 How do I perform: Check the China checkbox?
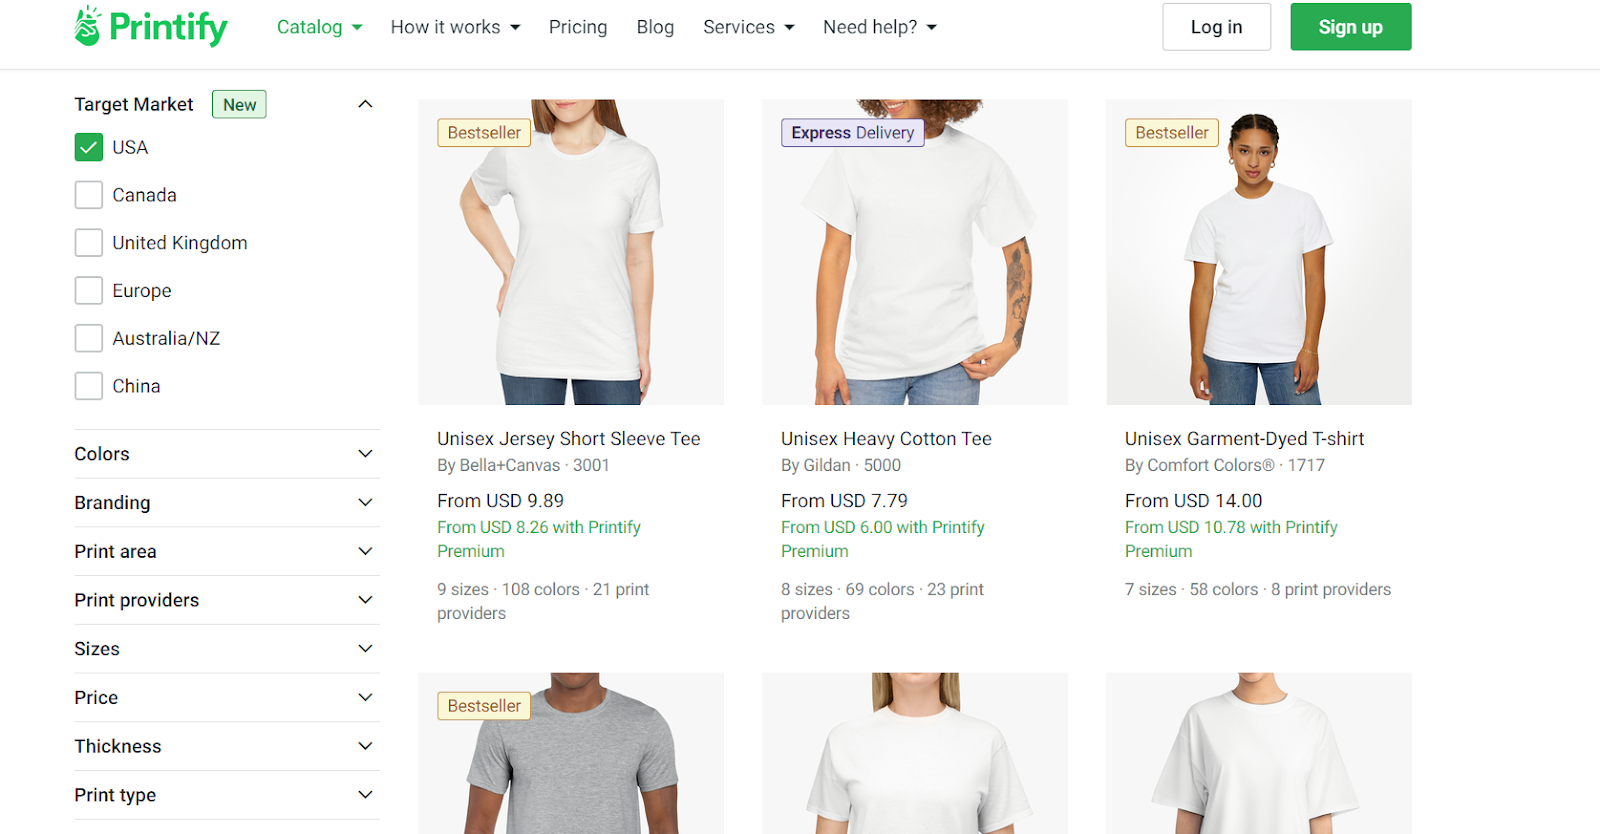(x=89, y=386)
